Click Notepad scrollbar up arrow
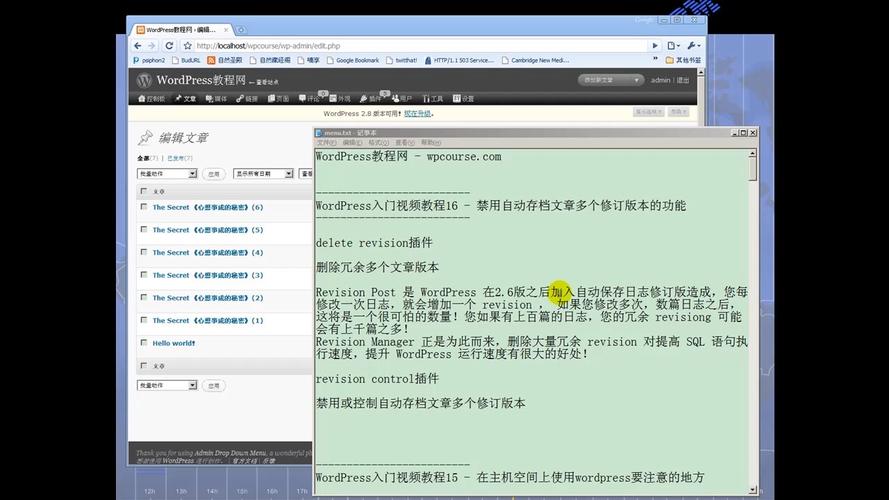 pyautogui.click(x=752, y=154)
